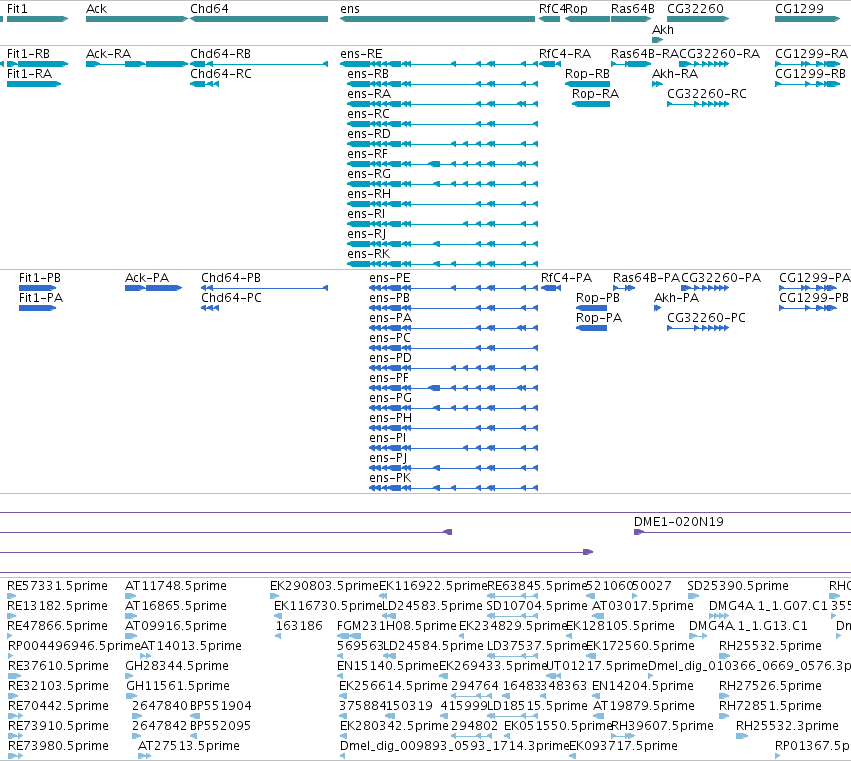
Task: Select transcript label Fit1-RA
Action: (29, 74)
